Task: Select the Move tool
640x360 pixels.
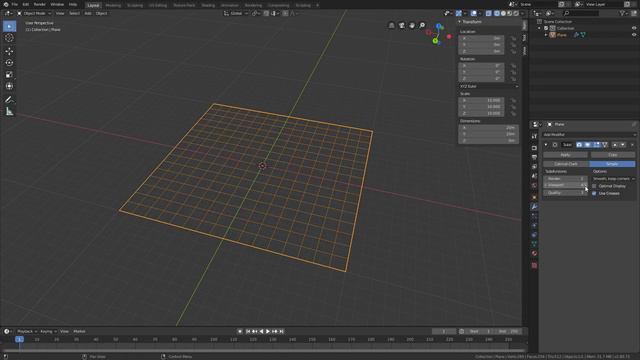Action: pos(9,51)
